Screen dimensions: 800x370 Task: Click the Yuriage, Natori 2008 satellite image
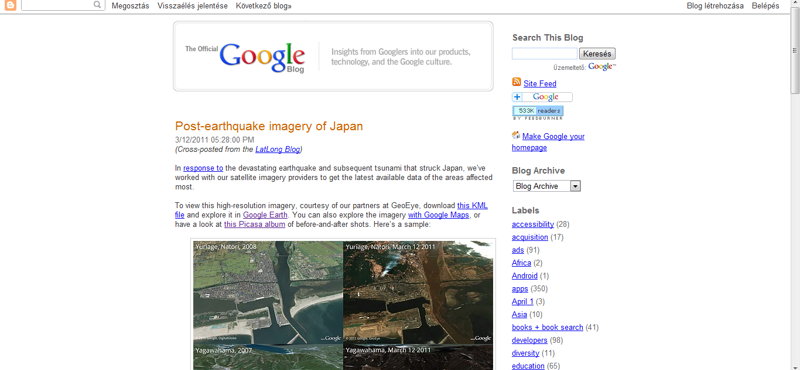click(268, 292)
